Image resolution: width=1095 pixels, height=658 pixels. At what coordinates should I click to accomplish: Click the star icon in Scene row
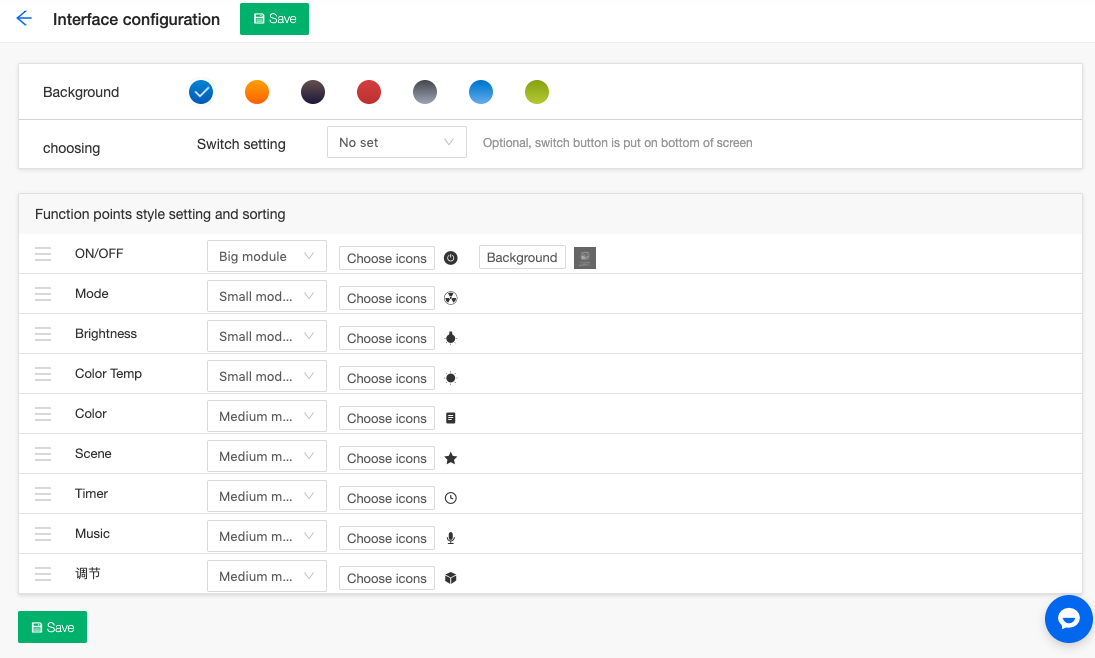(451, 458)
